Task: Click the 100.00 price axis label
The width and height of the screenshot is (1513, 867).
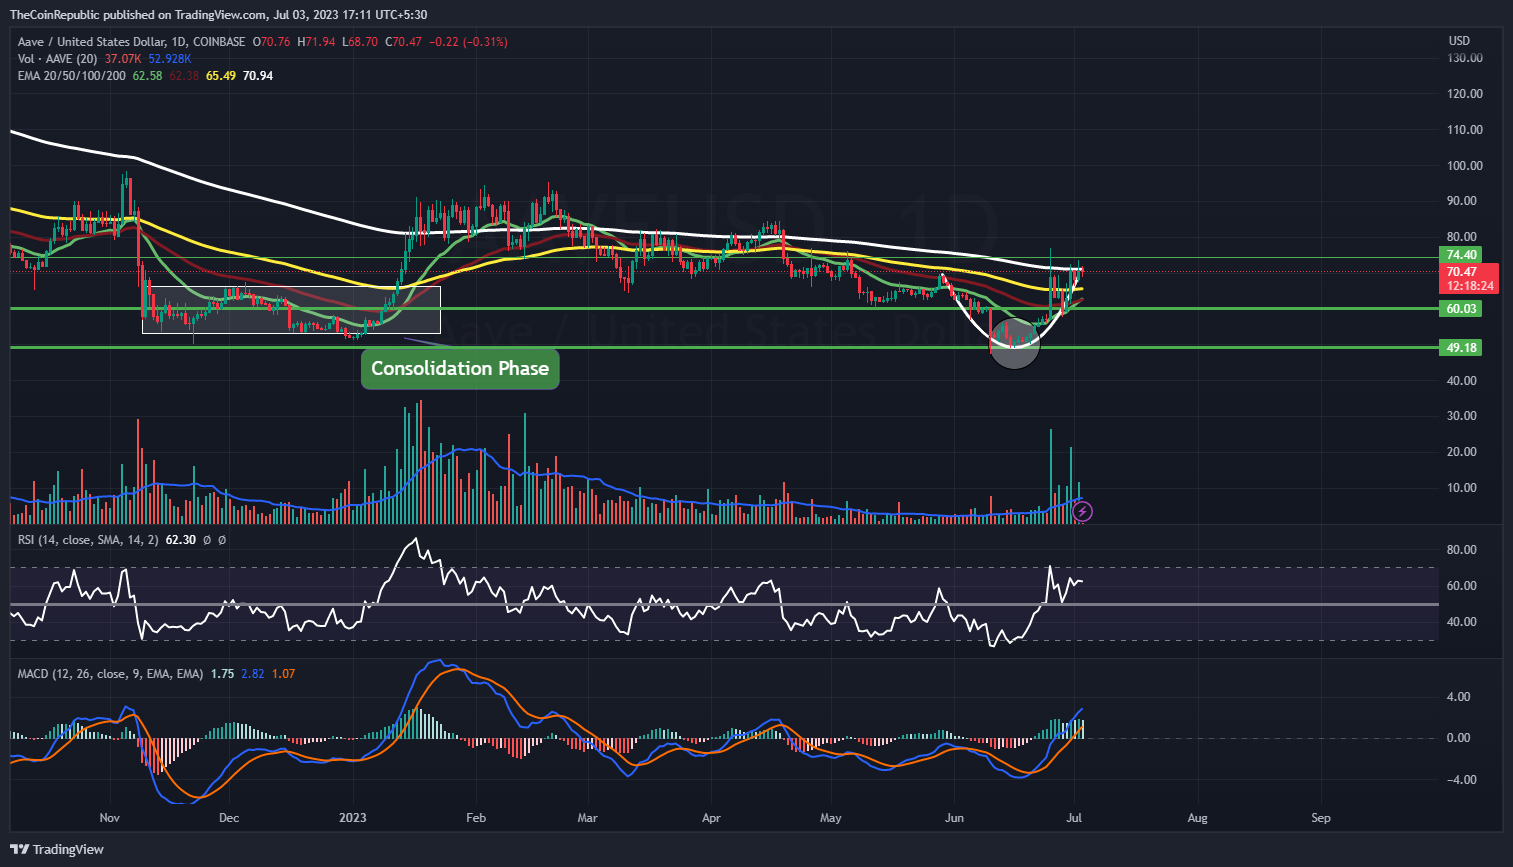Action: [x=1465, y=166]
